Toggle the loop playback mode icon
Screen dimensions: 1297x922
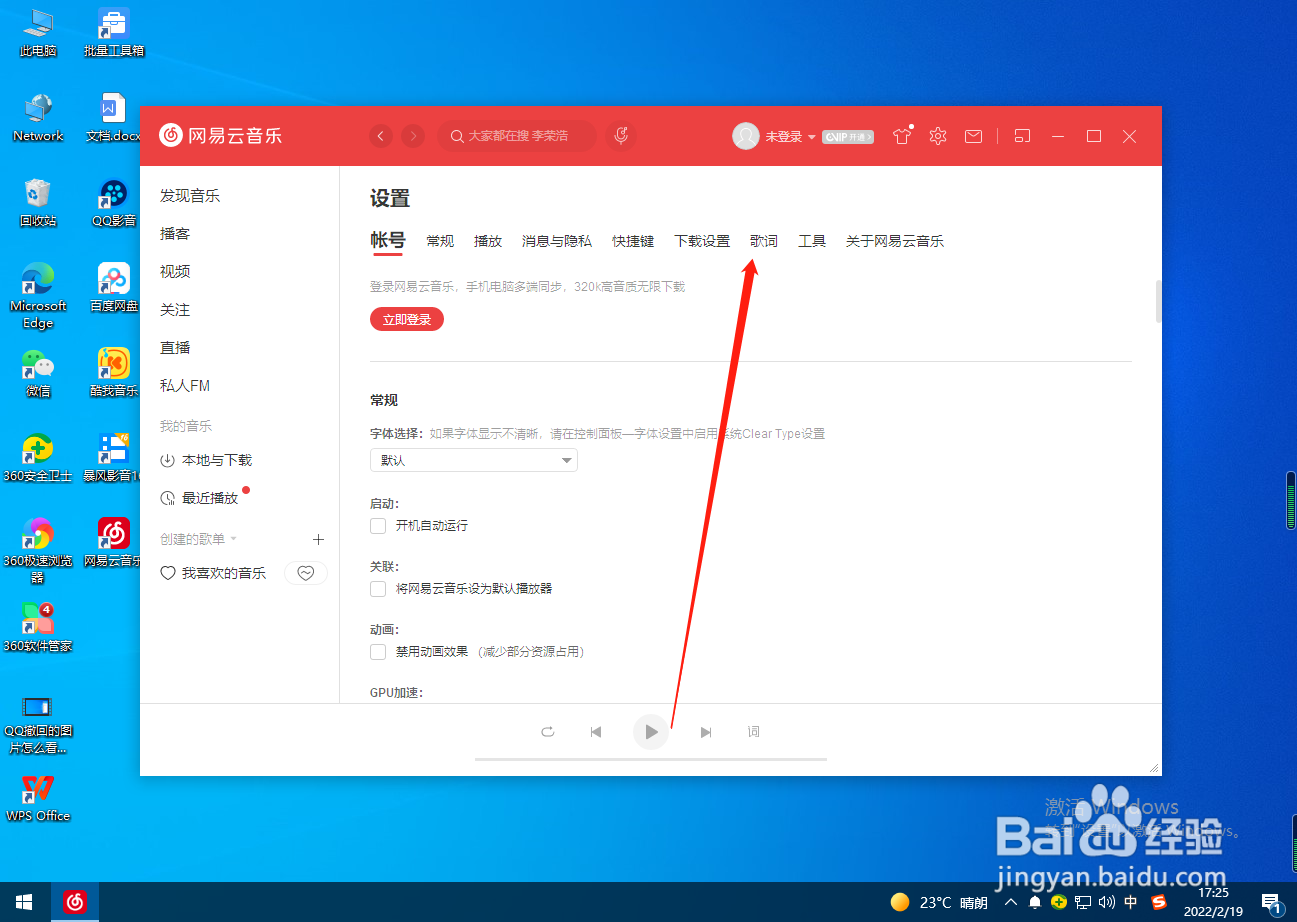tap(548, 732)
